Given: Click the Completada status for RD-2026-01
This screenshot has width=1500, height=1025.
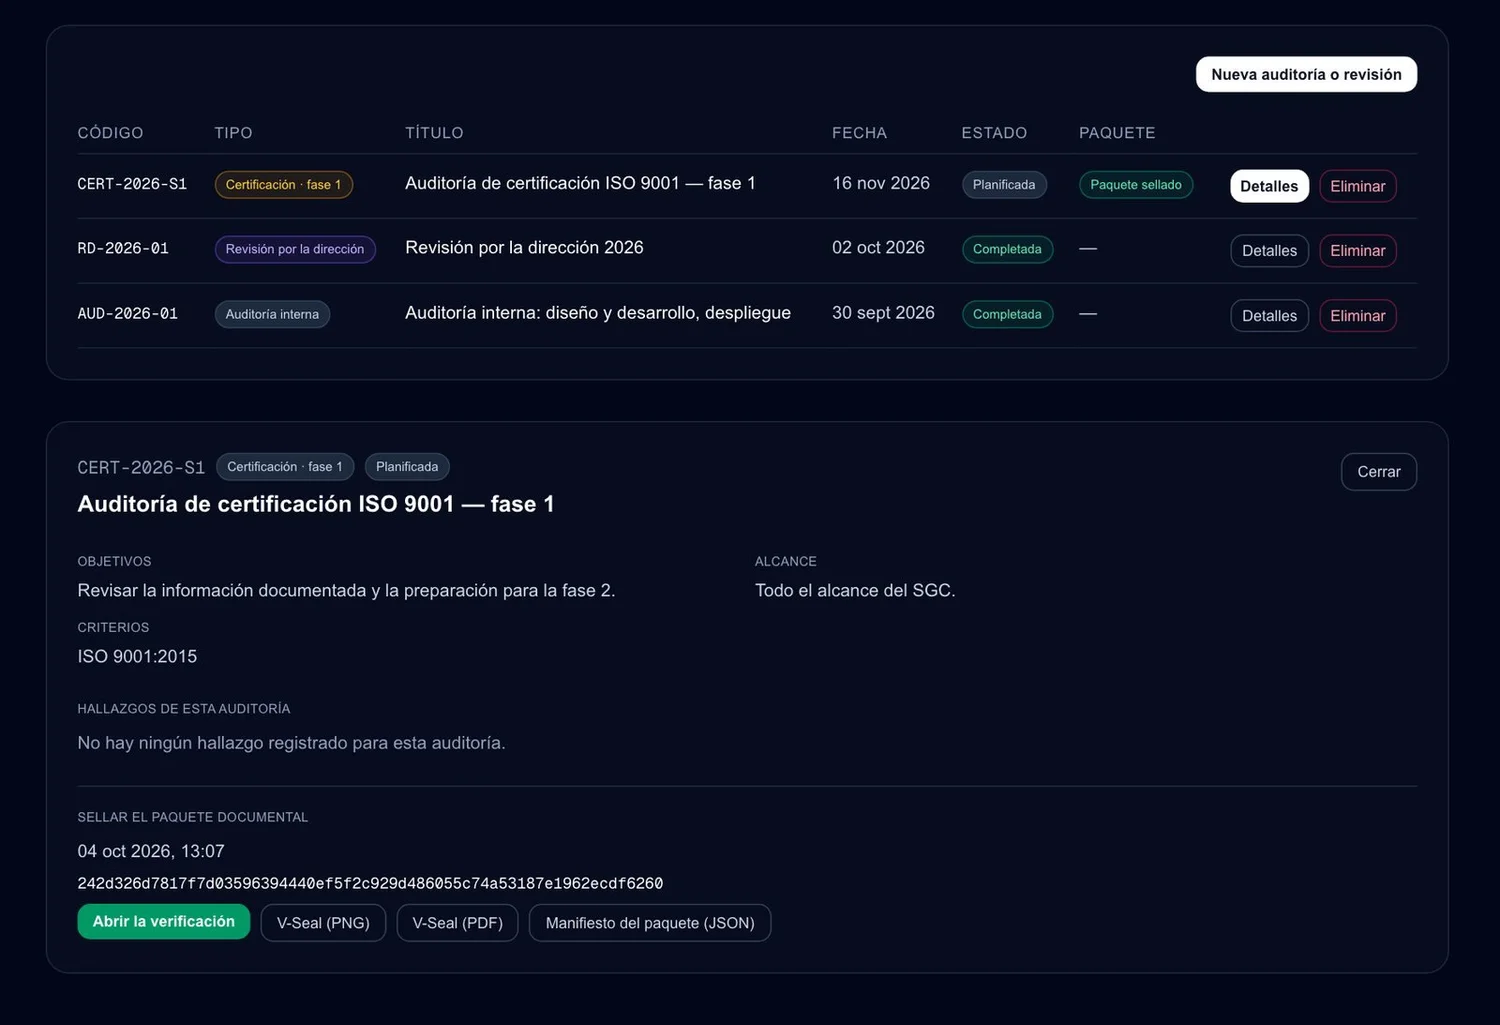Looking at the screenshot, I should (x=1007, y=249).
